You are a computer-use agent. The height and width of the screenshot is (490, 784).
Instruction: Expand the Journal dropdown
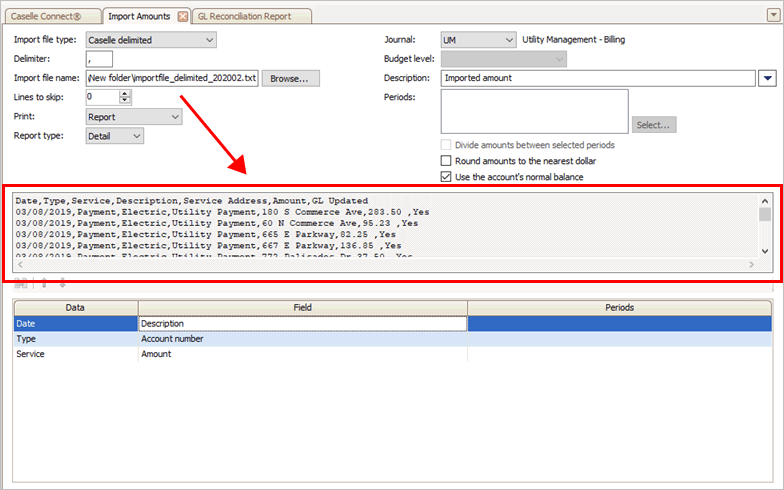point(509,40)
